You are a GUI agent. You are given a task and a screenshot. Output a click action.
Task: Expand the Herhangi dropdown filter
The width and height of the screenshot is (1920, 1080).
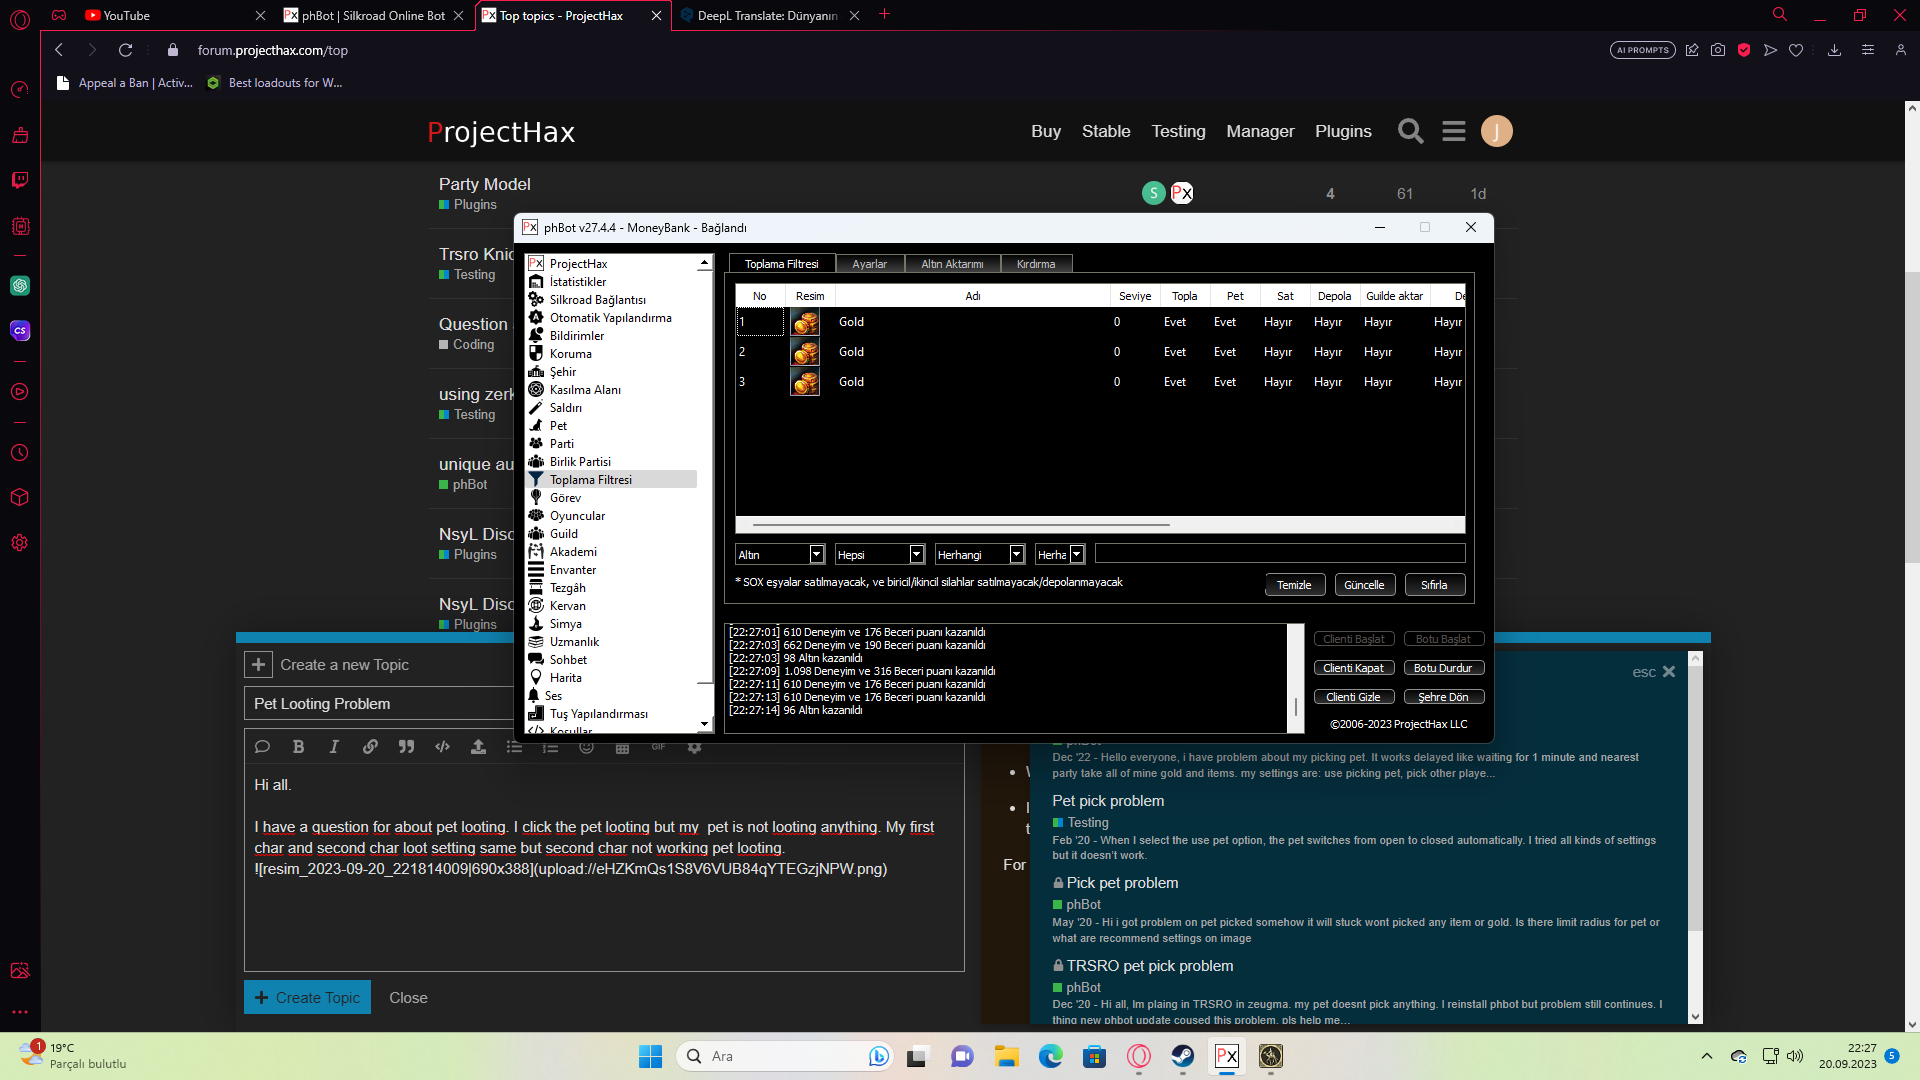1016,554
